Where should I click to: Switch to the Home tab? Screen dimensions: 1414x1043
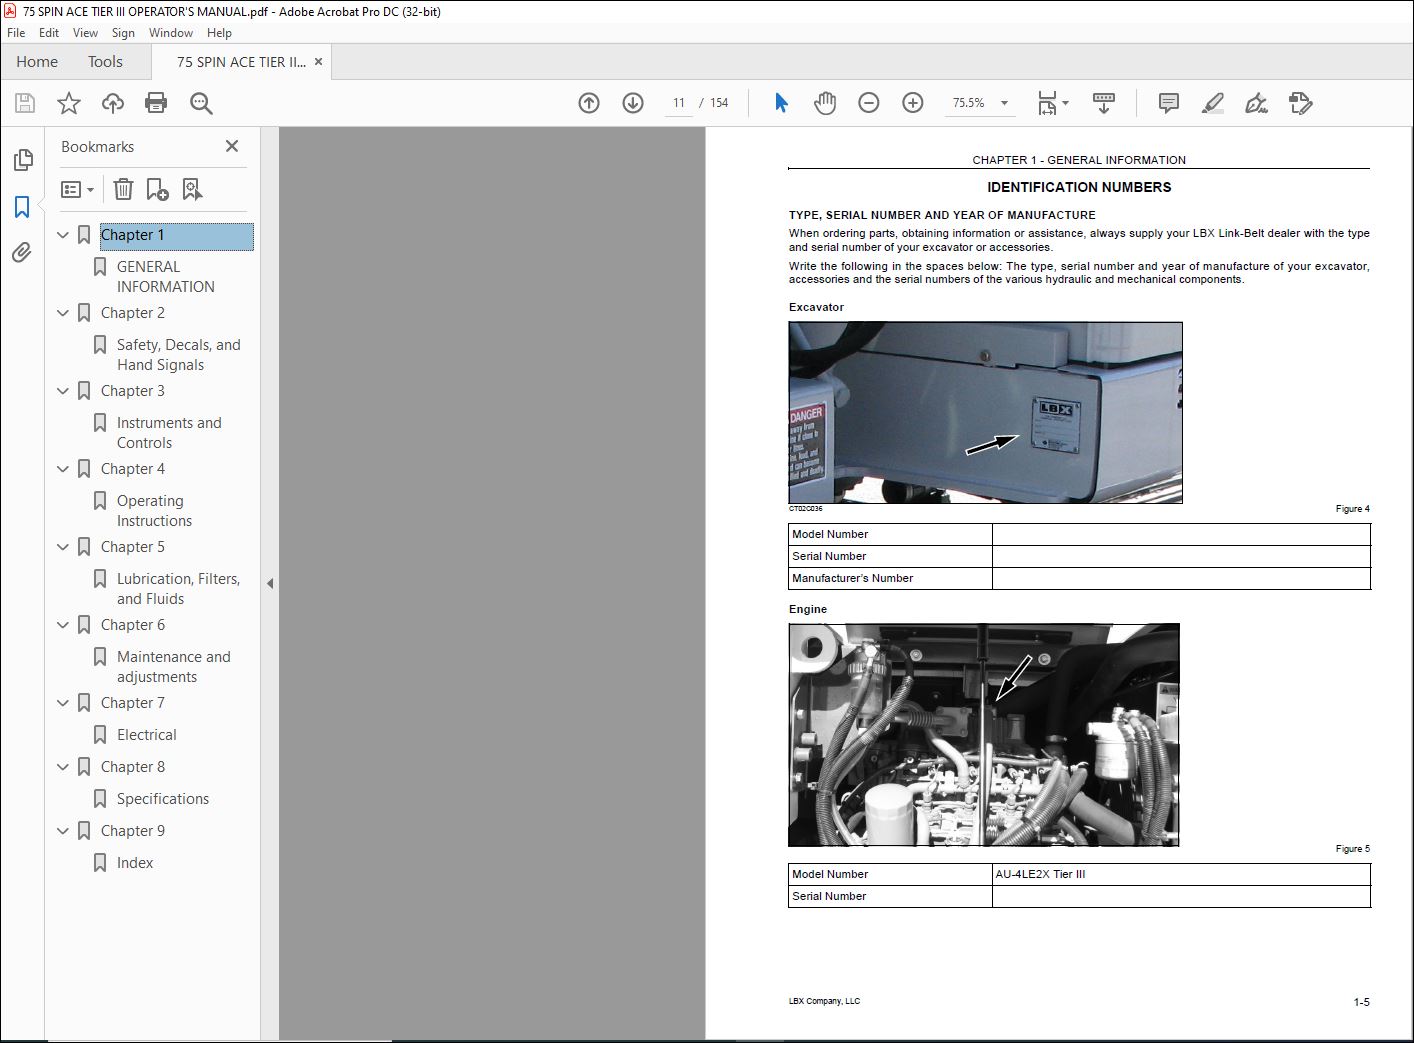click(37, 62)
